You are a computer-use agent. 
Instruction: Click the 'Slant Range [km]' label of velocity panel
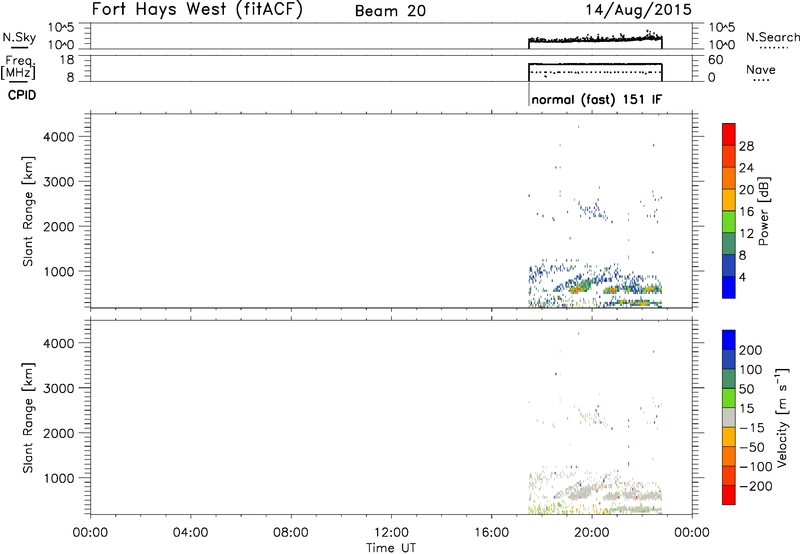click(28, 418)
